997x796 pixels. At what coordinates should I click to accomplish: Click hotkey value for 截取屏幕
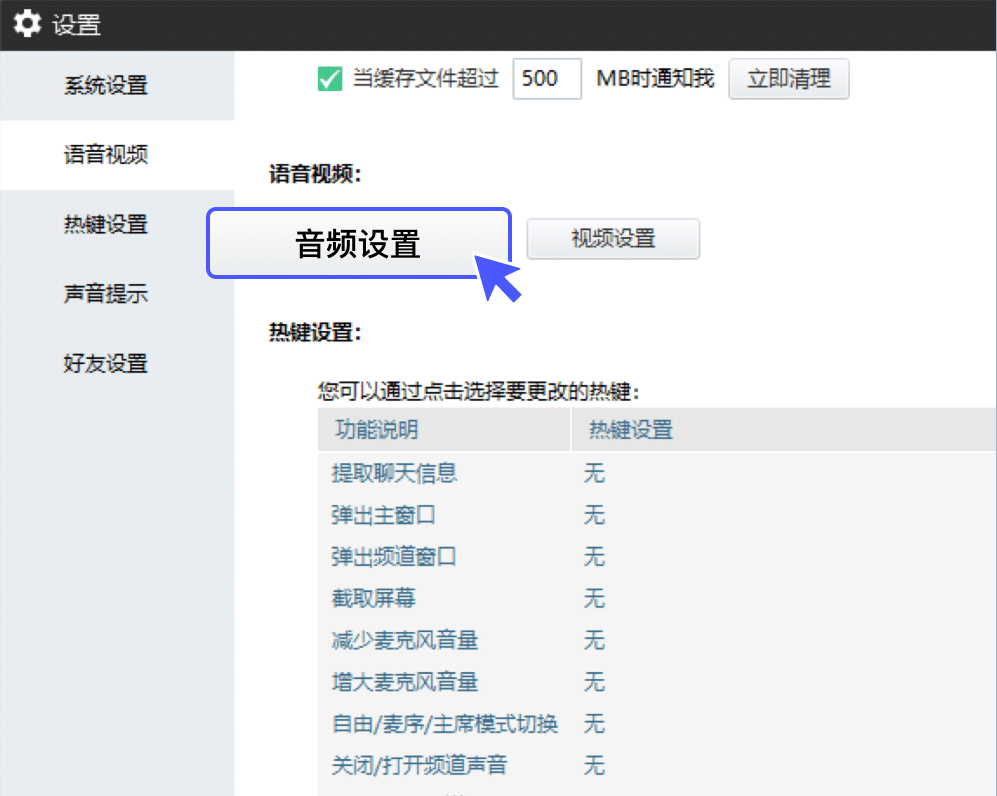click(595, 599)
